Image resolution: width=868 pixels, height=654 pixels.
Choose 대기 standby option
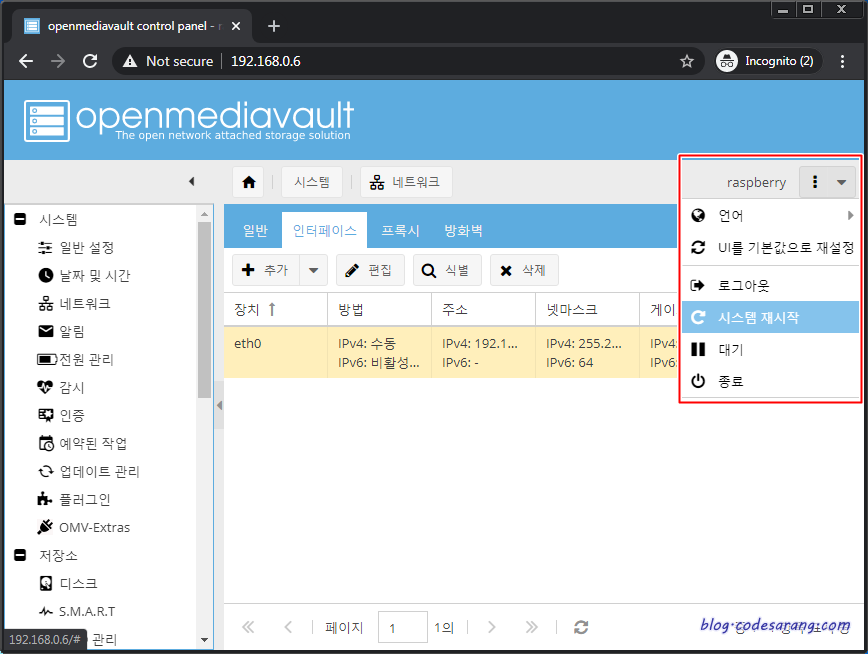coord(770,349)
